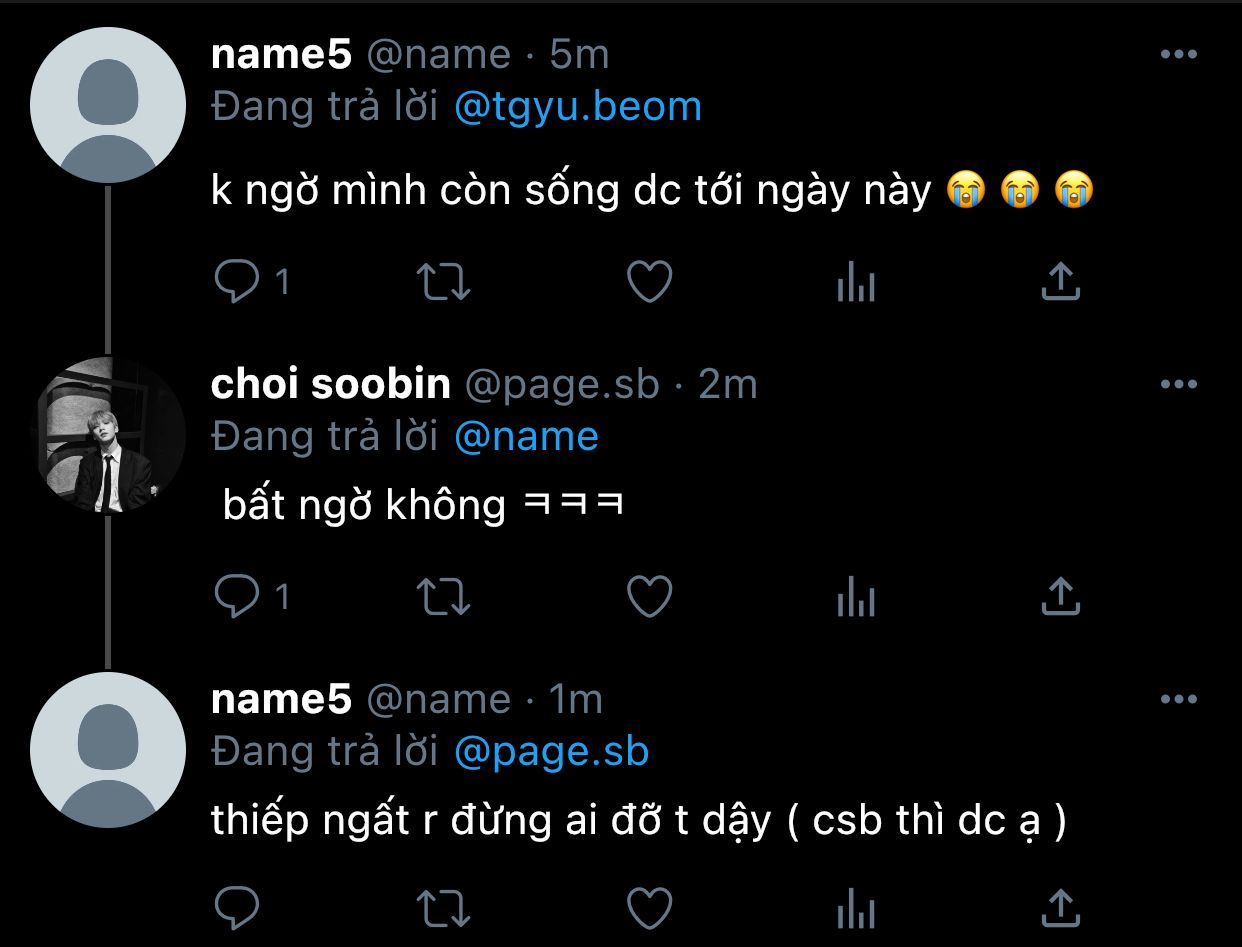The image size is (1242, 947).
Task: Like choi soobin's tweet
Action: [x=649, y=597]
